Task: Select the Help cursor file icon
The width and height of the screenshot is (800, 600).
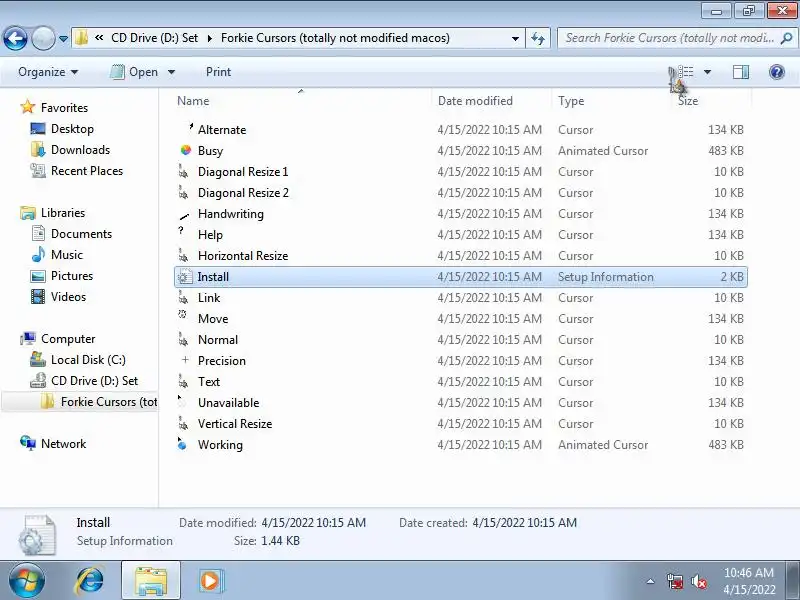Action: (x=183, y=232)
